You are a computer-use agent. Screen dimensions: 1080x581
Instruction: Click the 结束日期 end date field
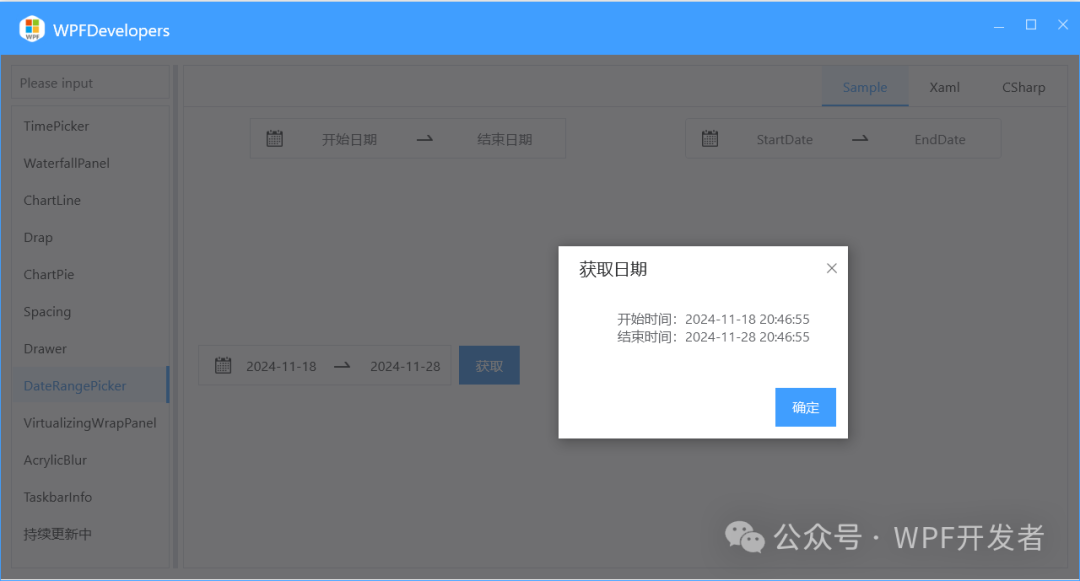point(504,139)
